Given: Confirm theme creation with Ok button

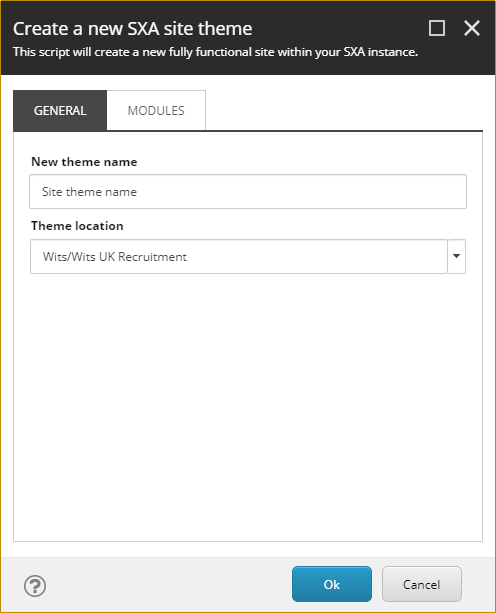Looking at the screenshot, I should pyautogui.click(x=331, y=584).
